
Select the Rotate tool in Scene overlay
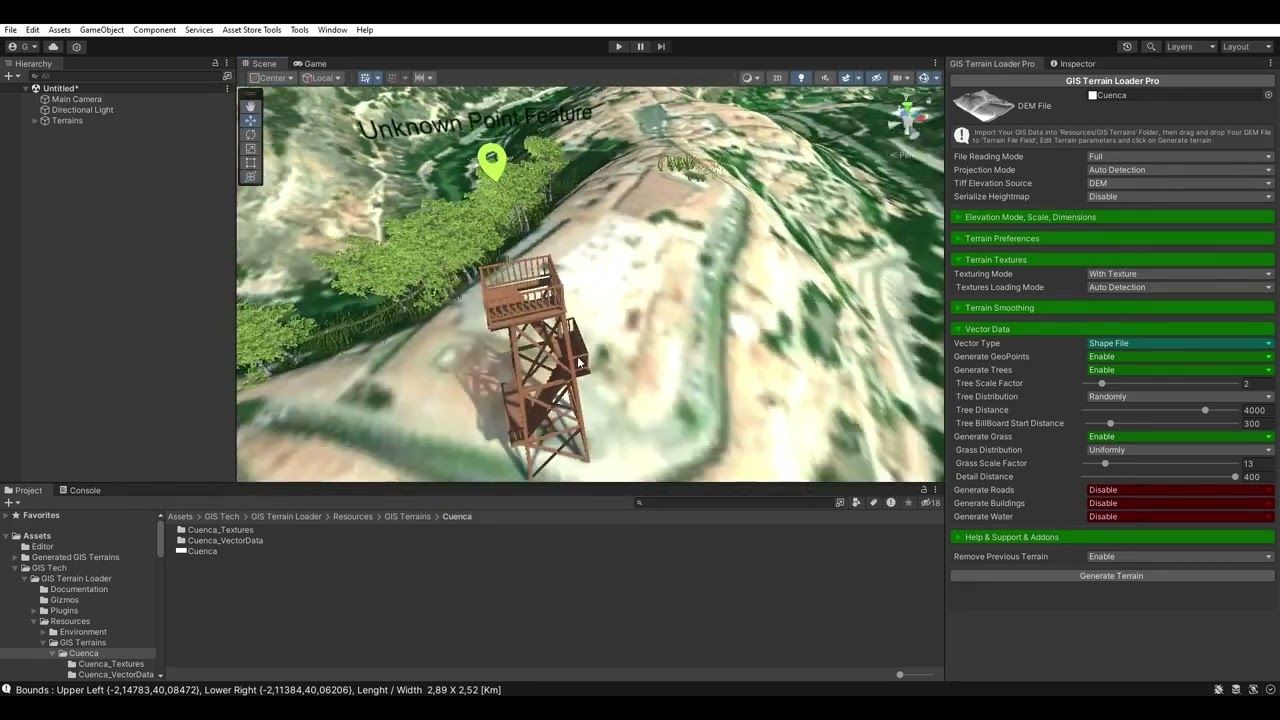pos(250,134)
